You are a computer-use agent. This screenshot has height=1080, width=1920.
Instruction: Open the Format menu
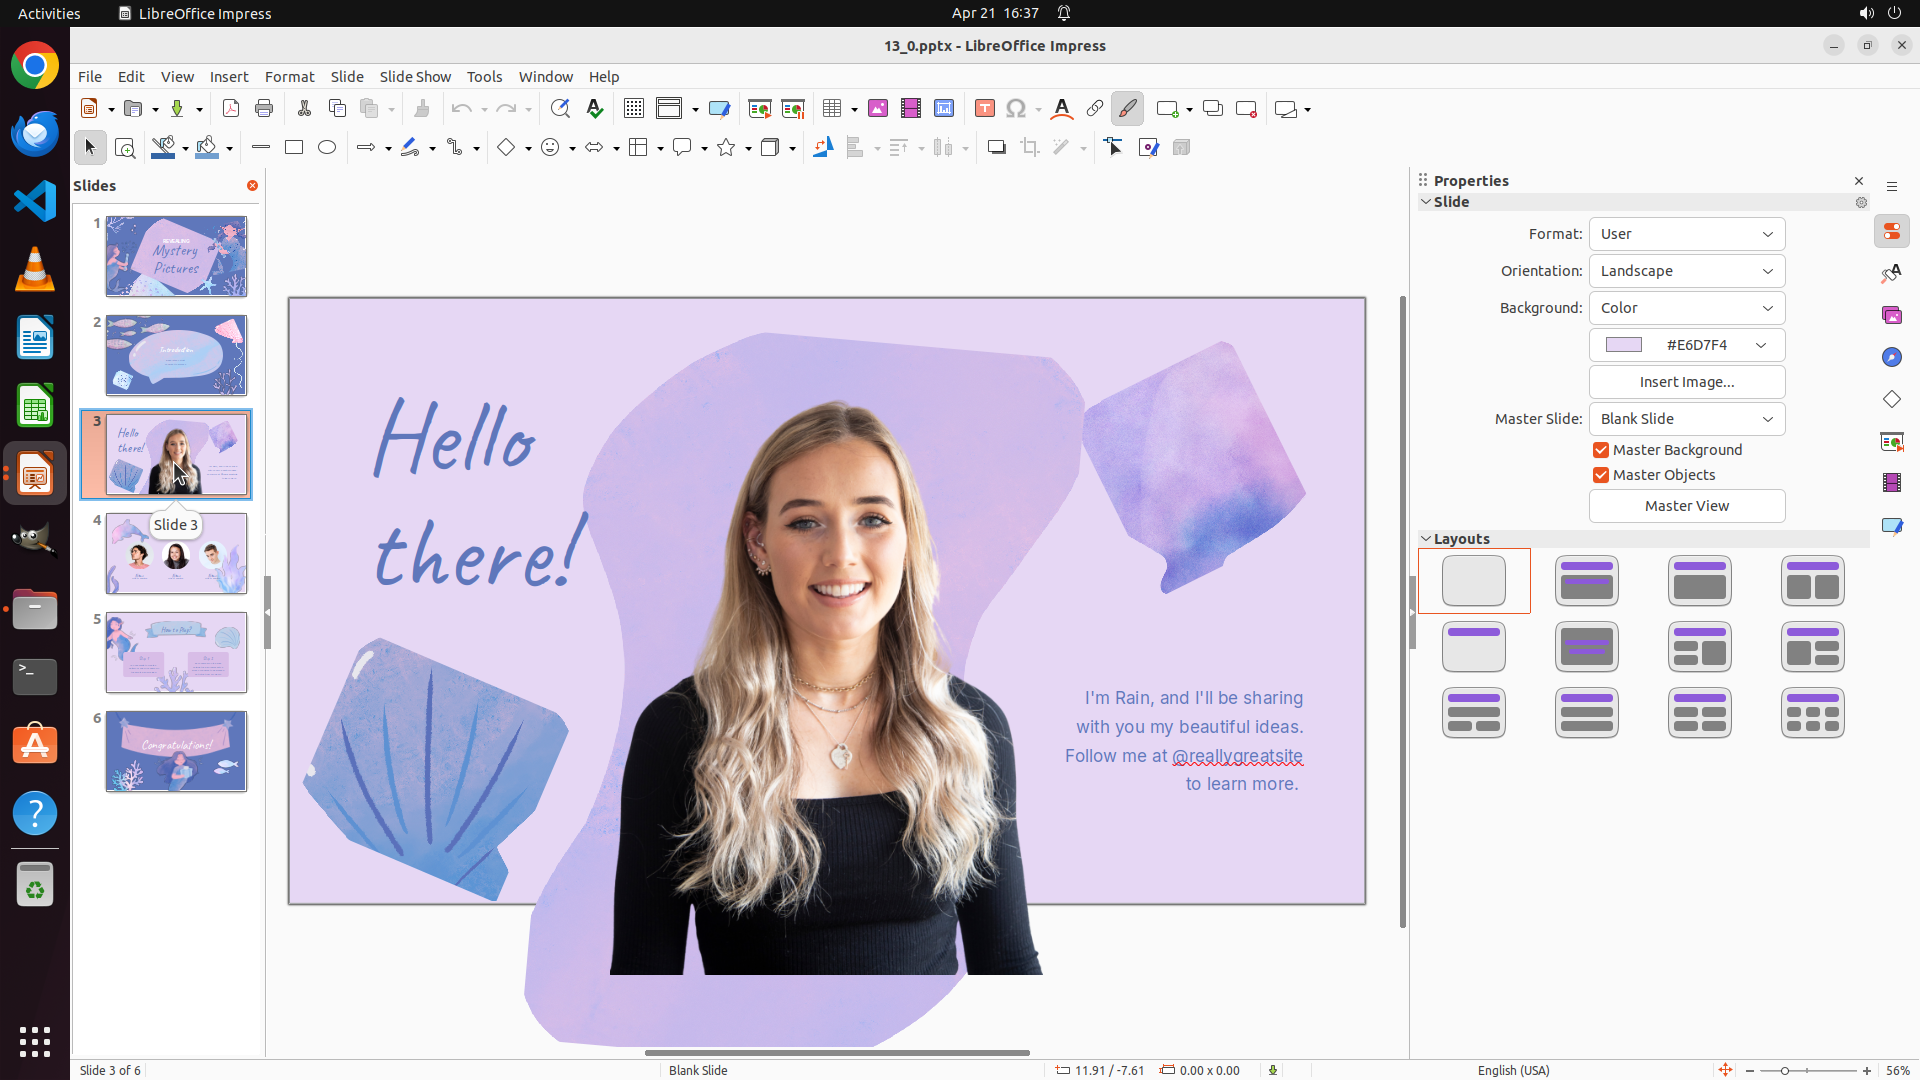289,77
